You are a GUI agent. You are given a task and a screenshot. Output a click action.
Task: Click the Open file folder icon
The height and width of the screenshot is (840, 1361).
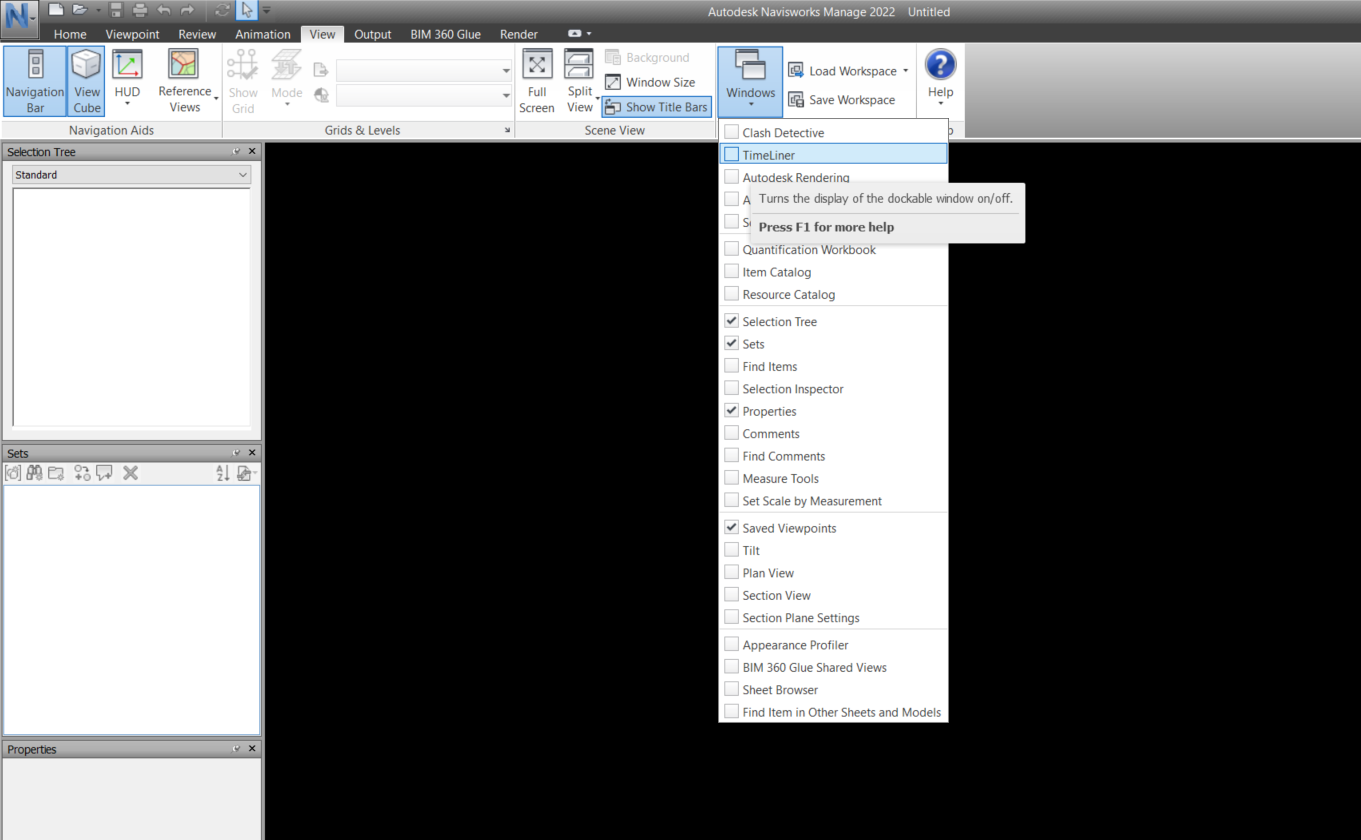[79, 11]
